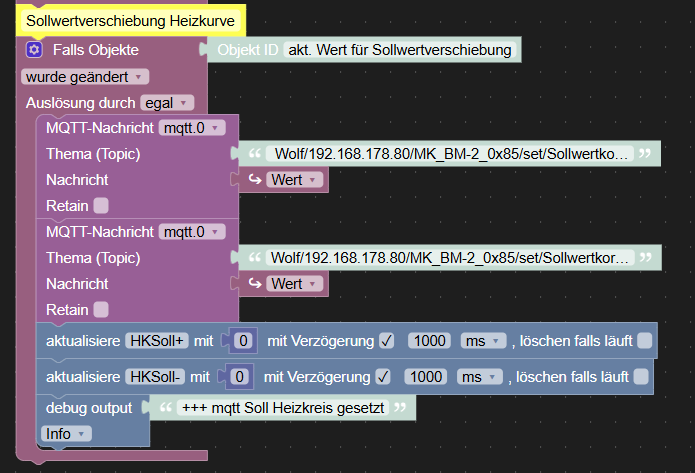Click the gear mutator icon on Falls Objekte
The height and width of the screenshot is (473, 695).
[x=34, y=50]
